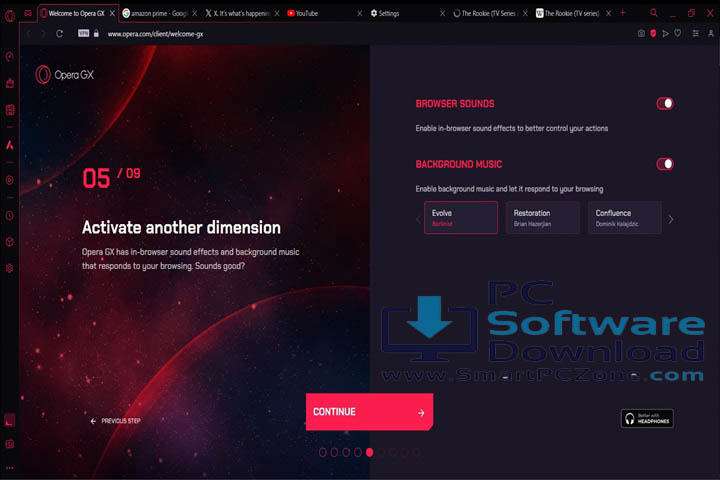Click the send/flow arrow icon in toolbar
This screenshot has width=720, height=480.
[x=665, y=34]
